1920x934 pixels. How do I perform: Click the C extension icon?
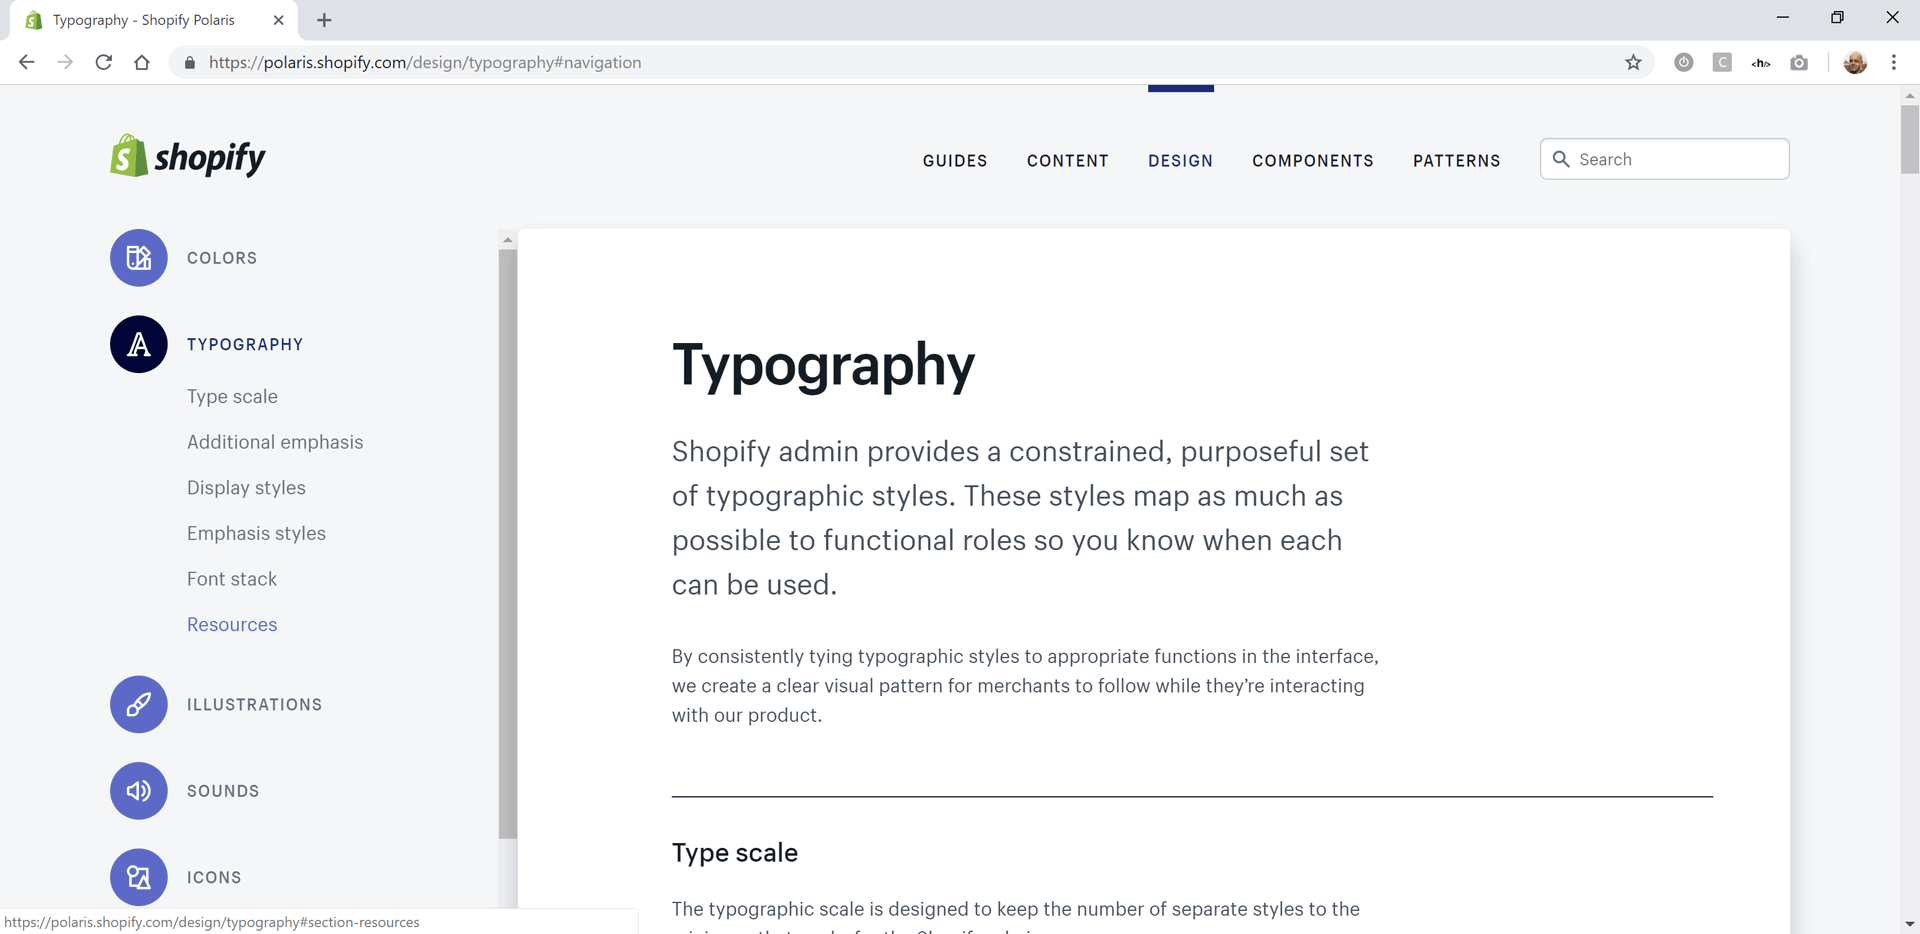1722,62
